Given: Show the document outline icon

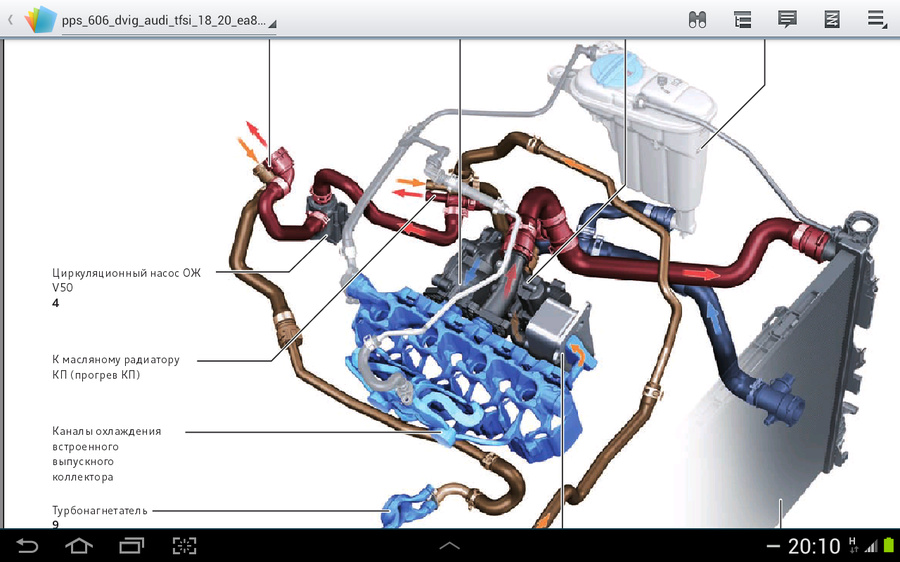Looking at the screenshot, I should pos(742,20).
